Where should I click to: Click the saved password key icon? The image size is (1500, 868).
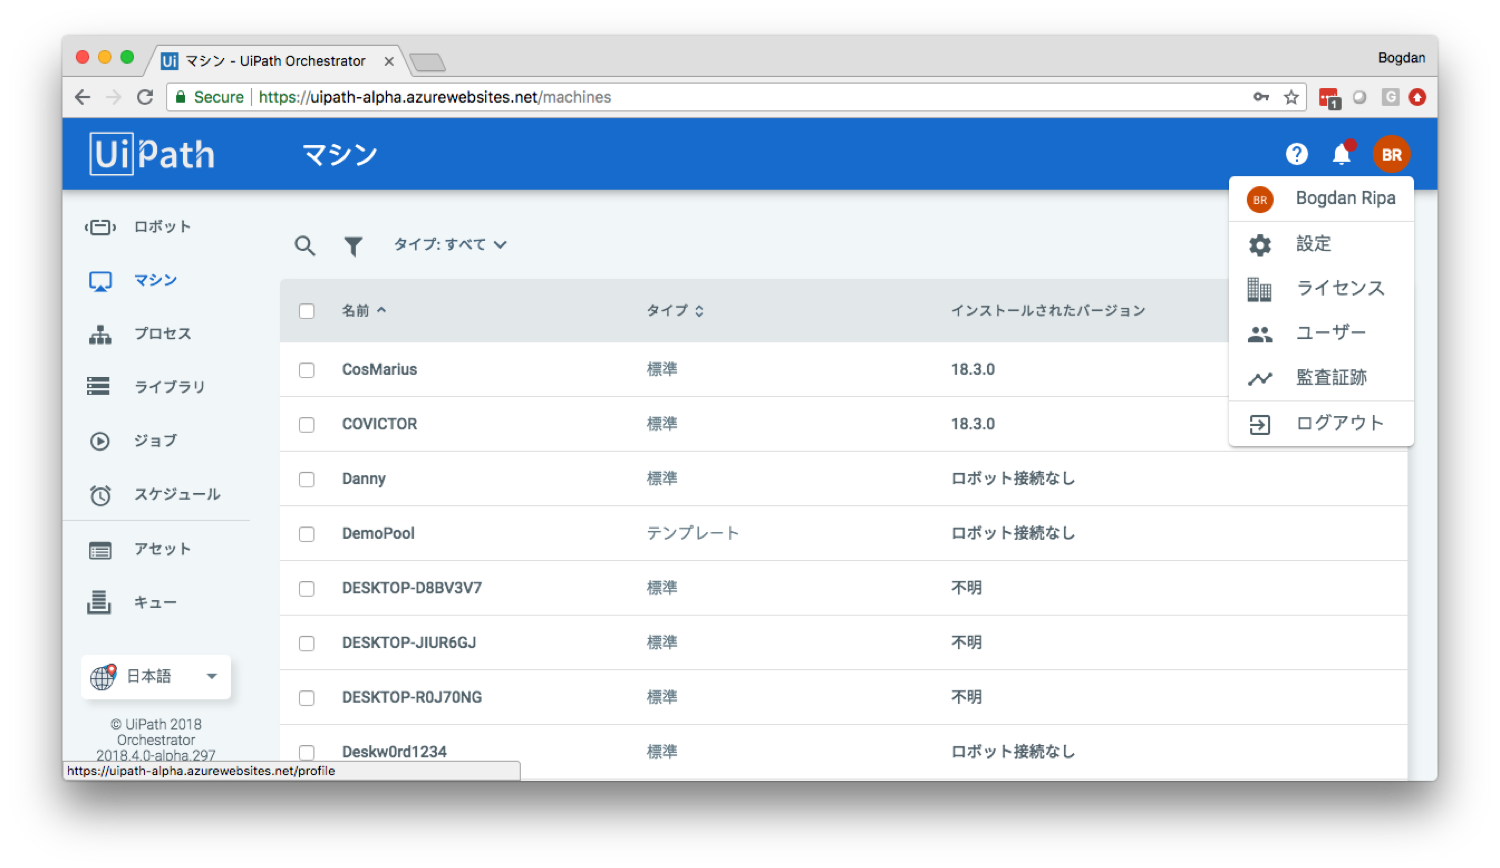1261,97
